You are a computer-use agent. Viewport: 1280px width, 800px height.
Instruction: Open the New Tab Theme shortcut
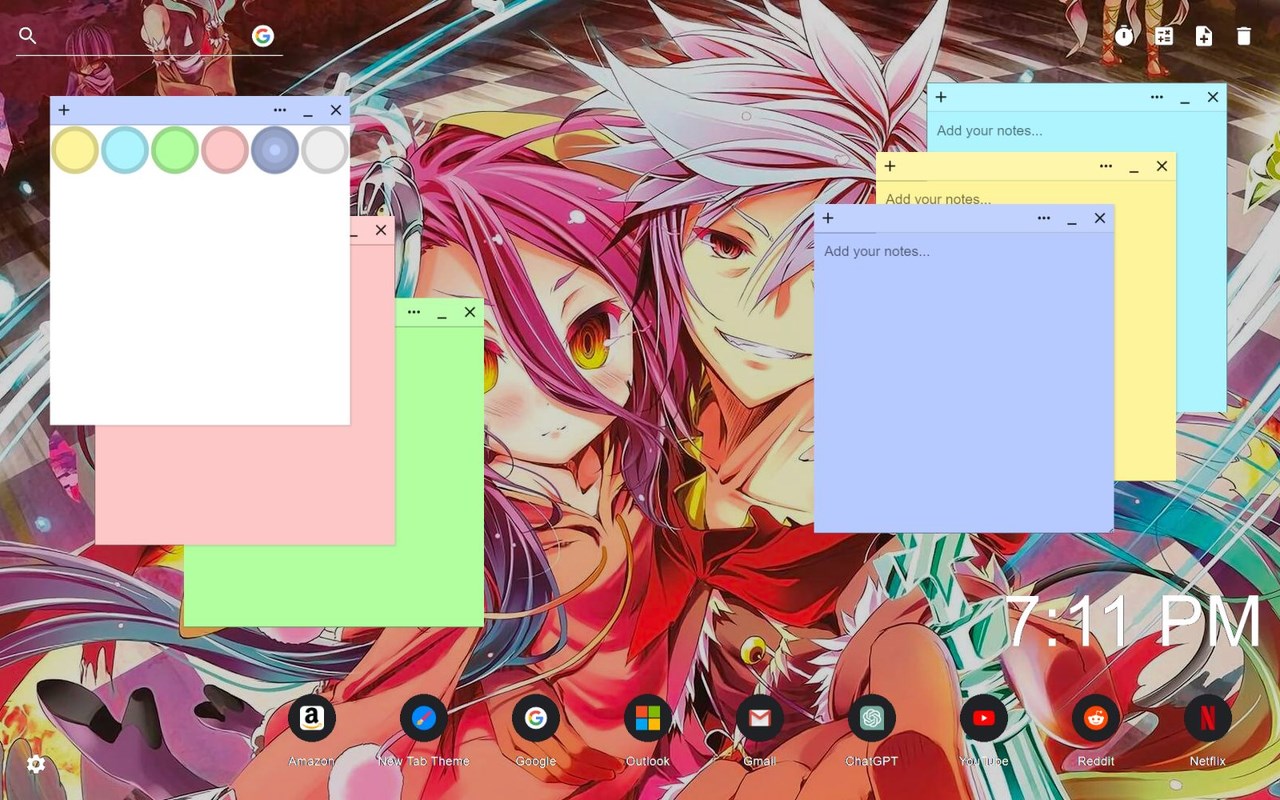(424, 718)
